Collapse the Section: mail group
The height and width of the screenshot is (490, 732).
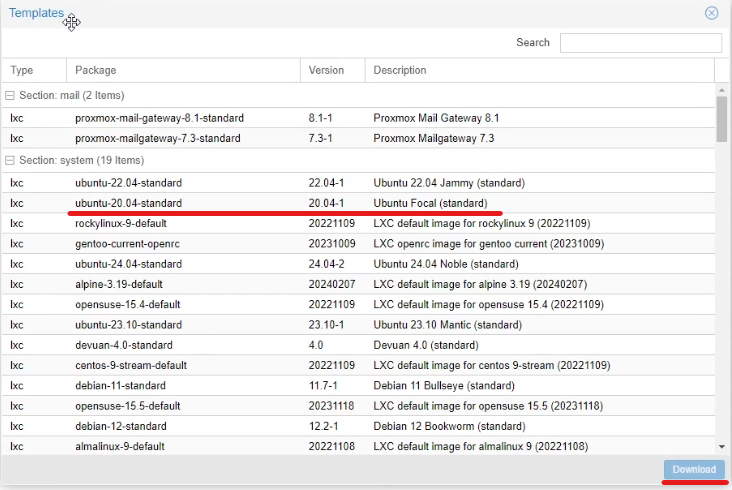click(9, 96)
